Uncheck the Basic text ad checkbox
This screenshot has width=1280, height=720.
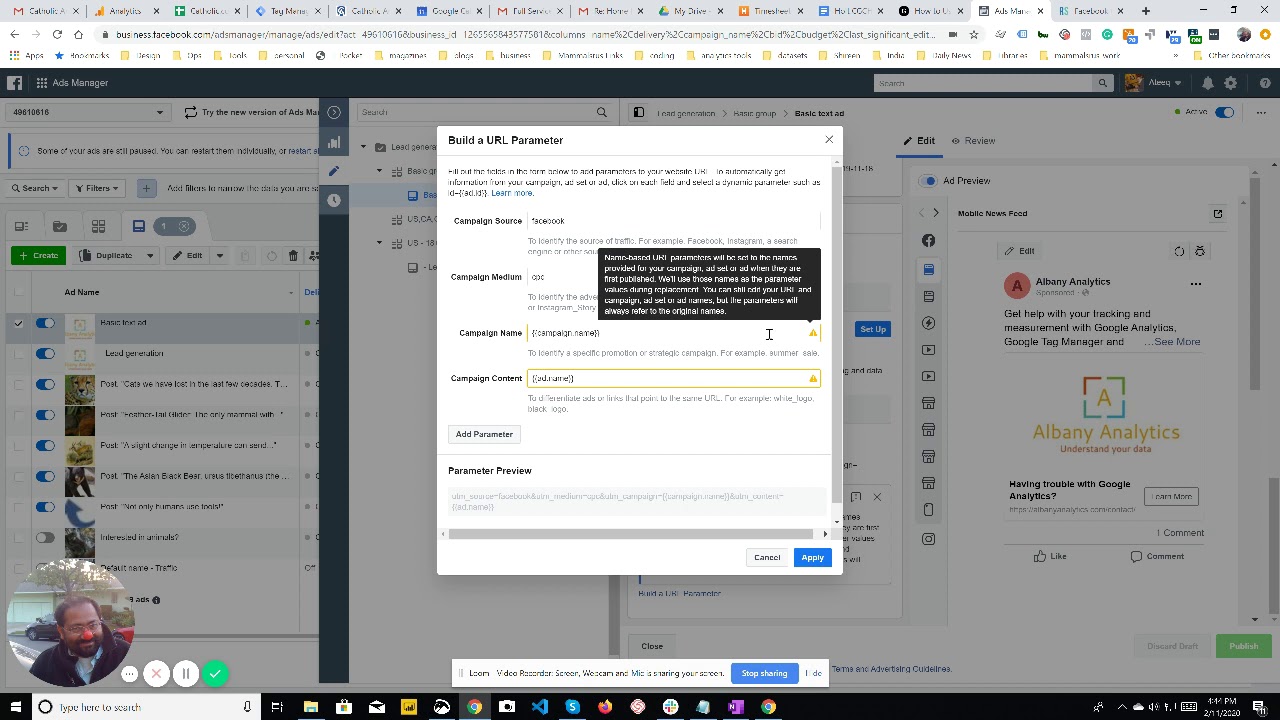(18, 323)
